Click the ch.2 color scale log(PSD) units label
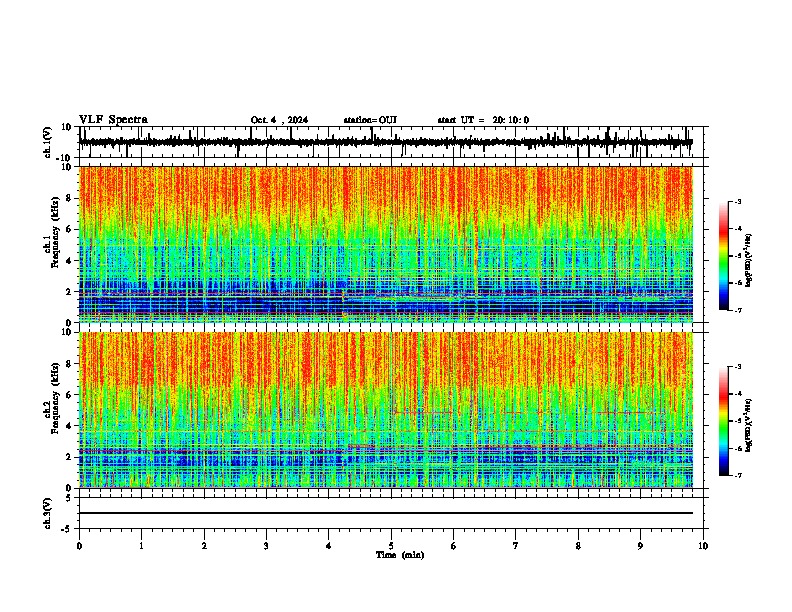The height and width of the screenshot is (612, 792). (x=748, y=426)
